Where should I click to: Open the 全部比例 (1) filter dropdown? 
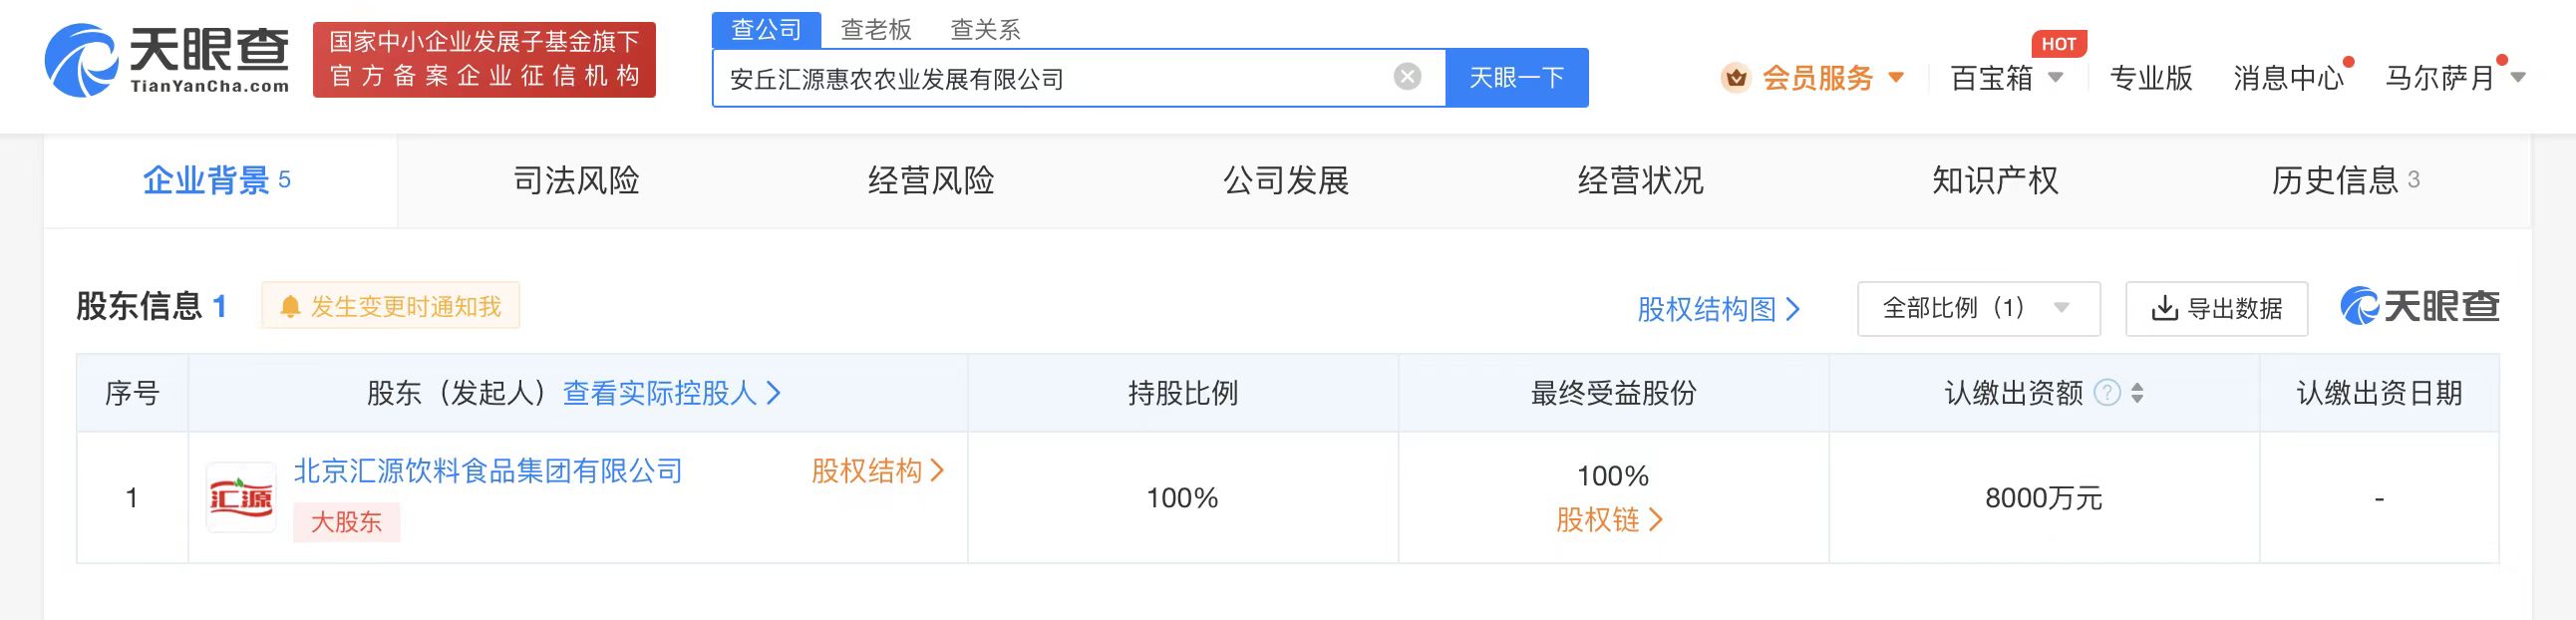pyautogui.click(x=1978, y=308)
